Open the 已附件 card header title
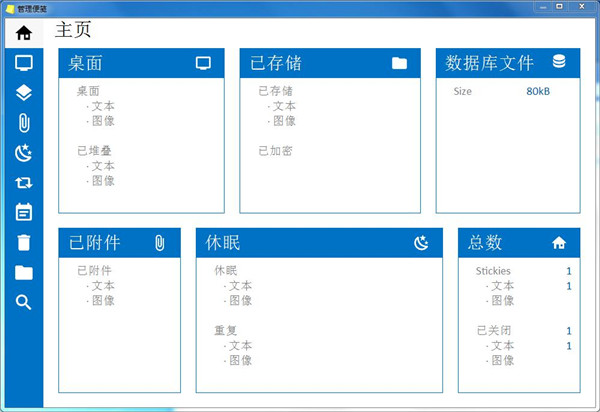Image resolution: width=600 pixels, height=412 pixels. click(95, 243)
